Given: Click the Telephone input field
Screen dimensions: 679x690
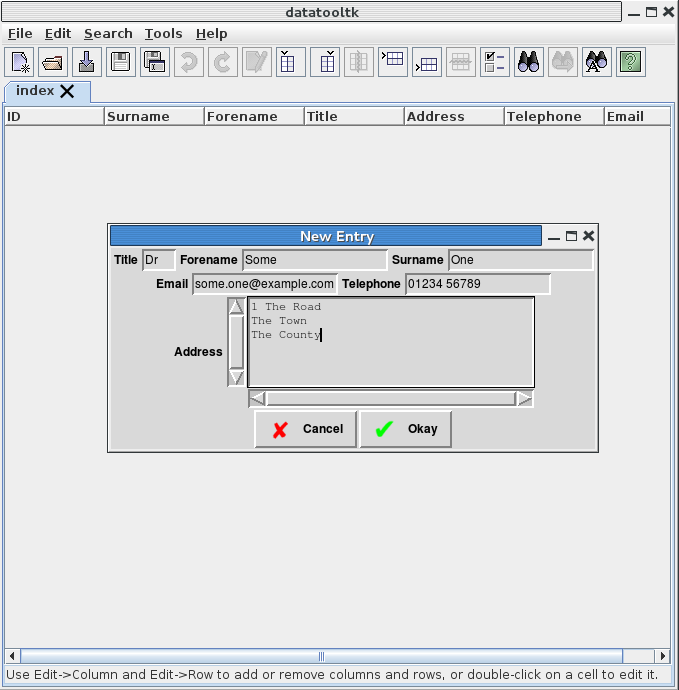Looking at the screenshot, I should 477,284.
